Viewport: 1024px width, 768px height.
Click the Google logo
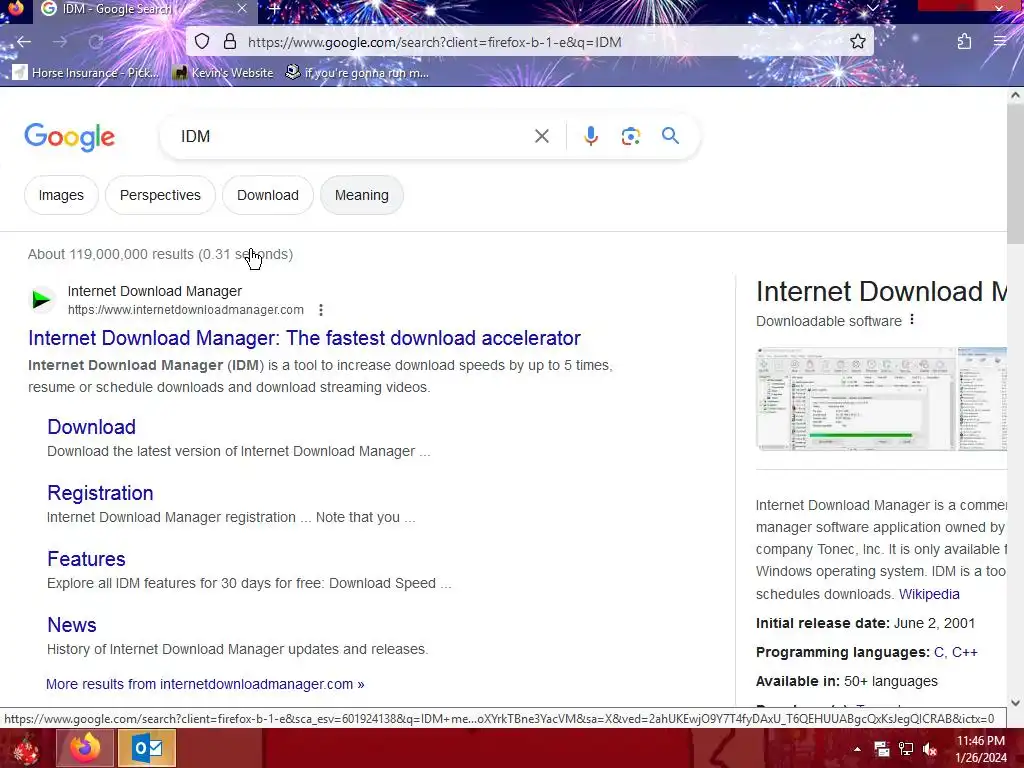tap(70, 137)
